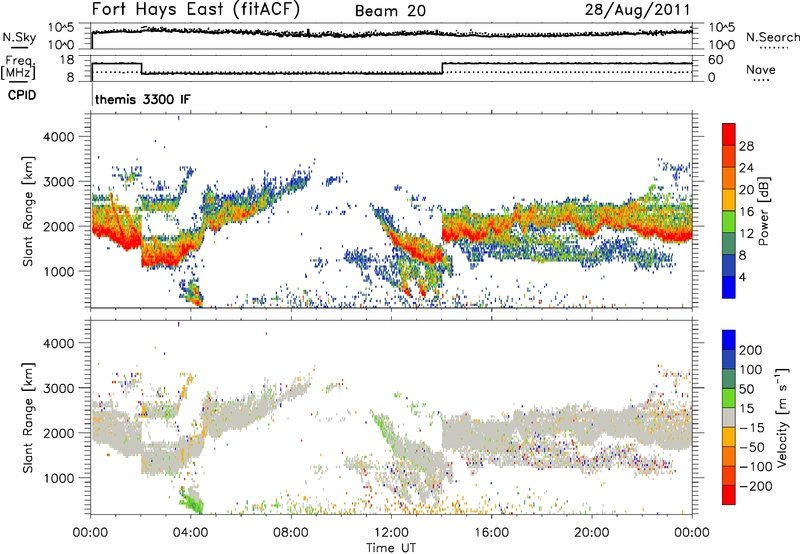Click the '50' value on velocity colour bar
The image size is (800, 554).
[x=746, y=389]
